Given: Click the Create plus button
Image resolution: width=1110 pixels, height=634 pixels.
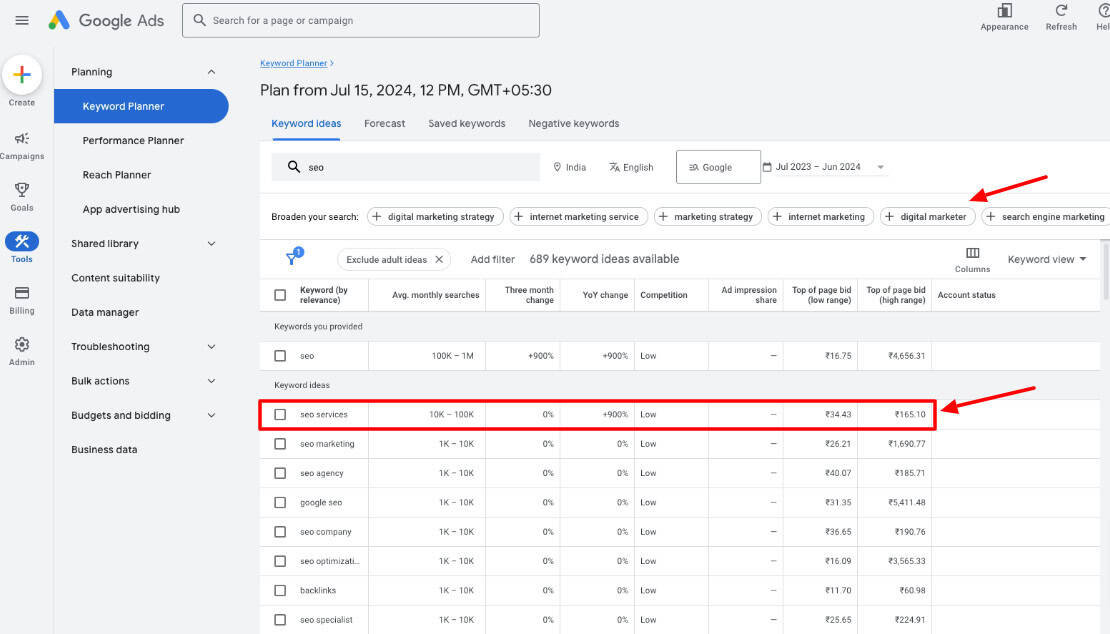Looking at the screenshot, I should (x=22, y=75).
